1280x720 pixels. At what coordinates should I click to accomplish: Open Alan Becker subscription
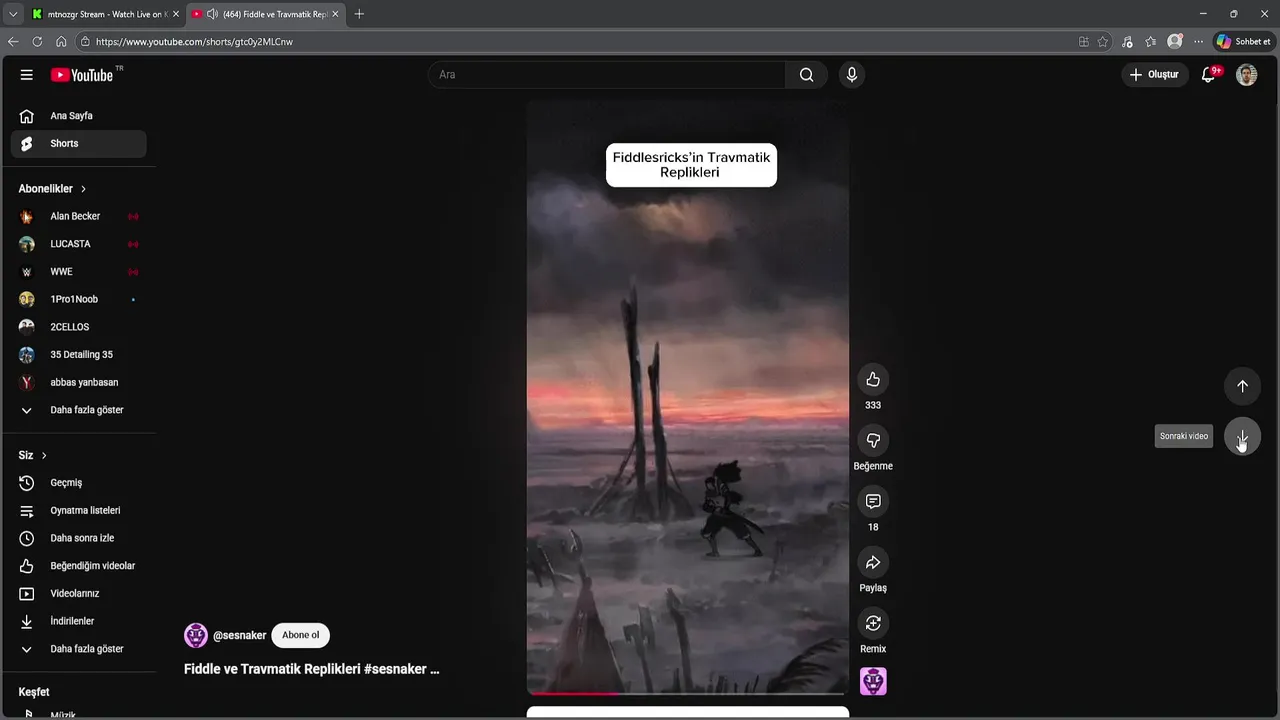(79, 216)
